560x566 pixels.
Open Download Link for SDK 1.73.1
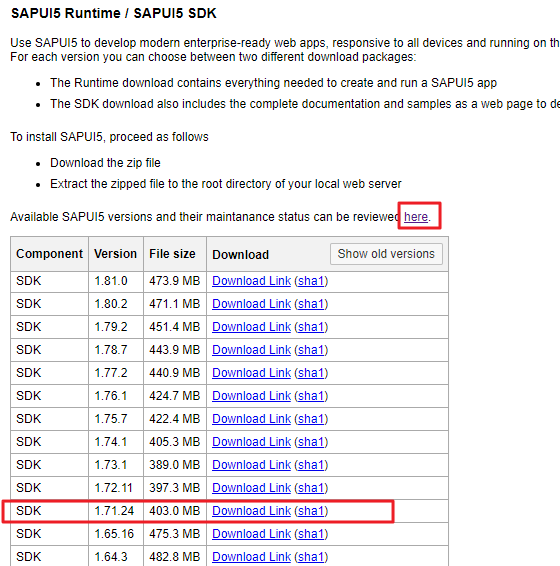pyautogui.click(x=251, y=465)
